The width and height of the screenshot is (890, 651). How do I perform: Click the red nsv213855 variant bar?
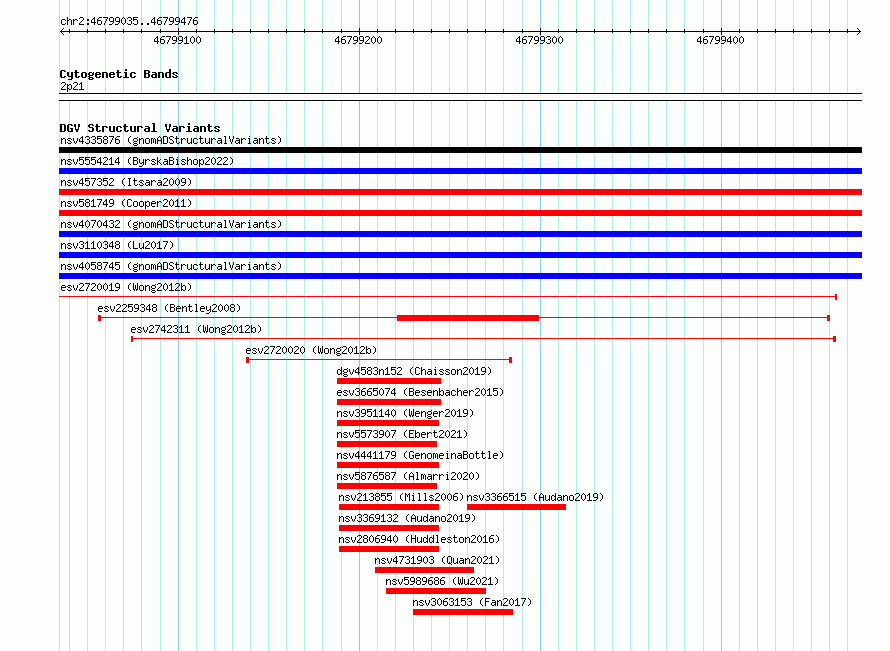[389, 507]
